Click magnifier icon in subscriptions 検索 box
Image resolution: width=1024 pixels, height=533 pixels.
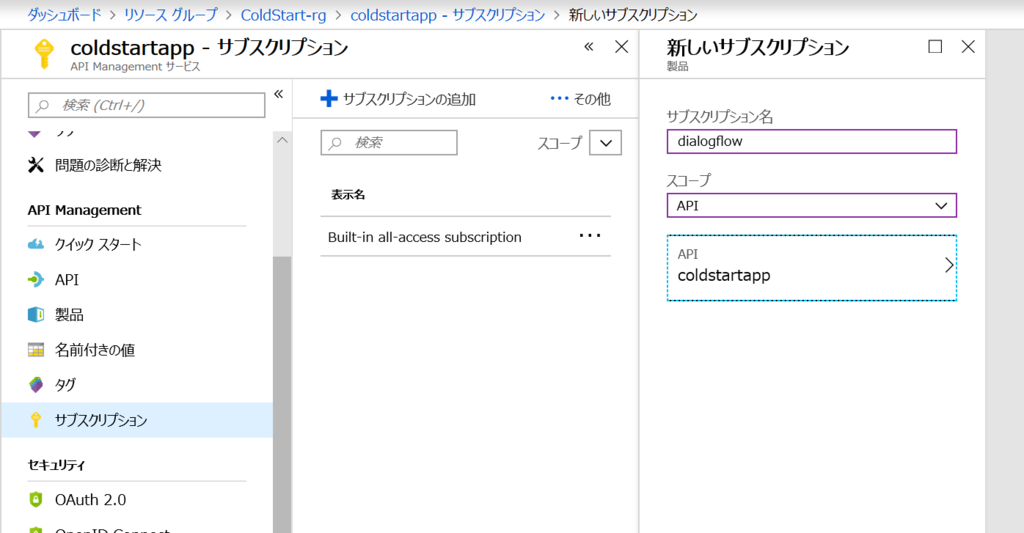(336, 142)
